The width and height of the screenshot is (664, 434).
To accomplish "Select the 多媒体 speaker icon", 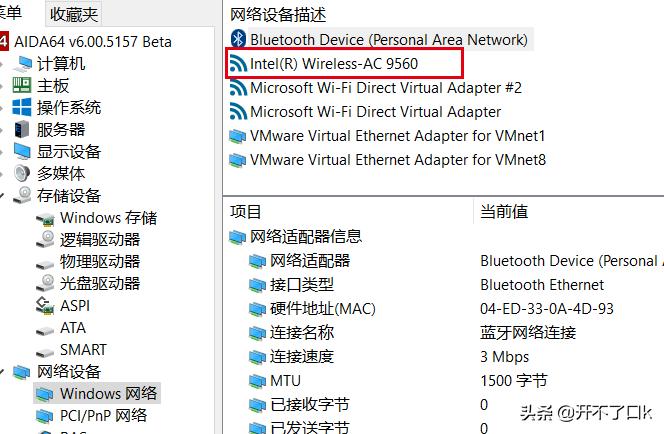I will point(22,174).
